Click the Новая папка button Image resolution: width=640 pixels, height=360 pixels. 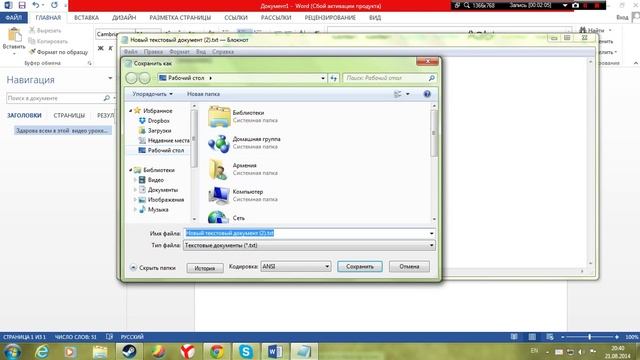coord(203,94)
